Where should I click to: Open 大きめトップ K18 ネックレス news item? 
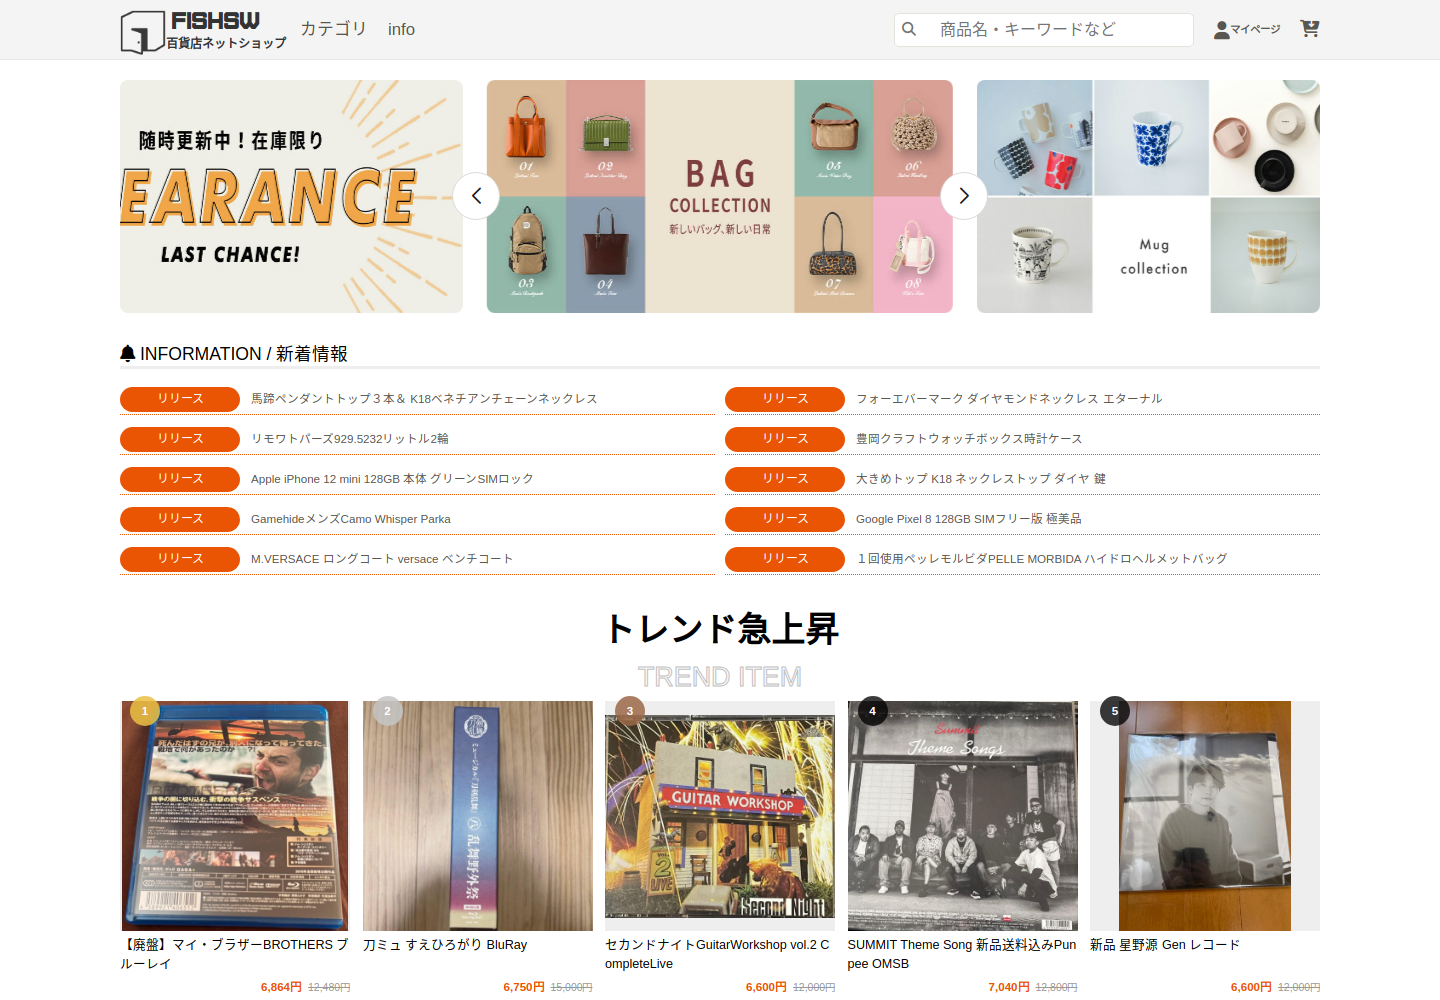point(981,479)
